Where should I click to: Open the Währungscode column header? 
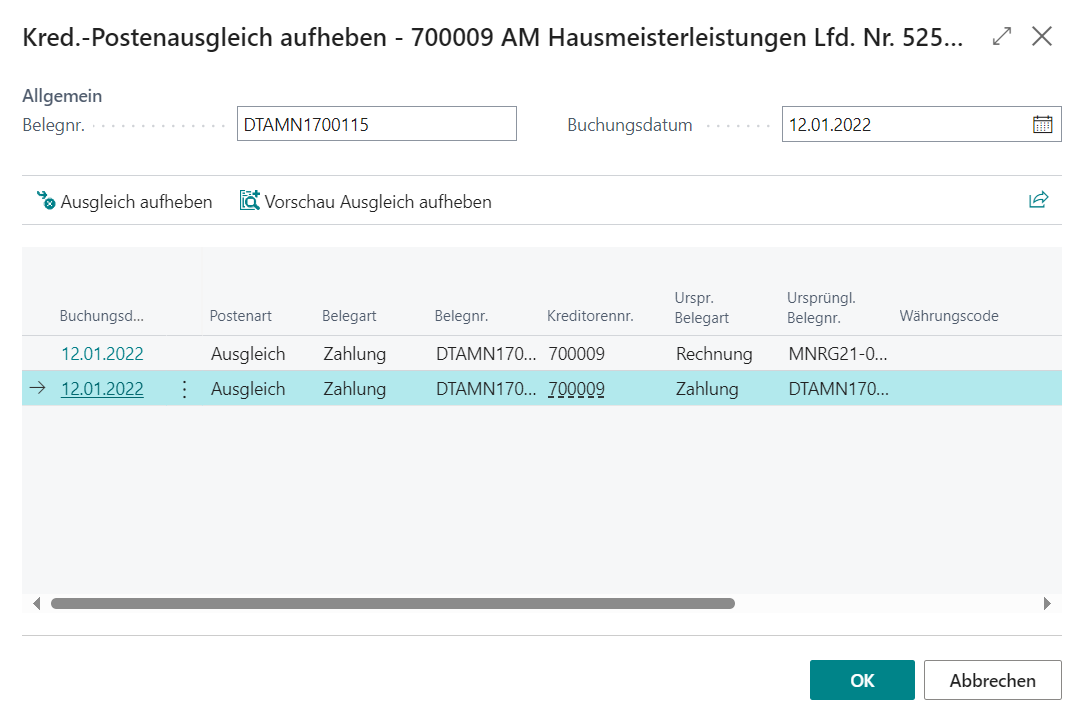point(948,315)
